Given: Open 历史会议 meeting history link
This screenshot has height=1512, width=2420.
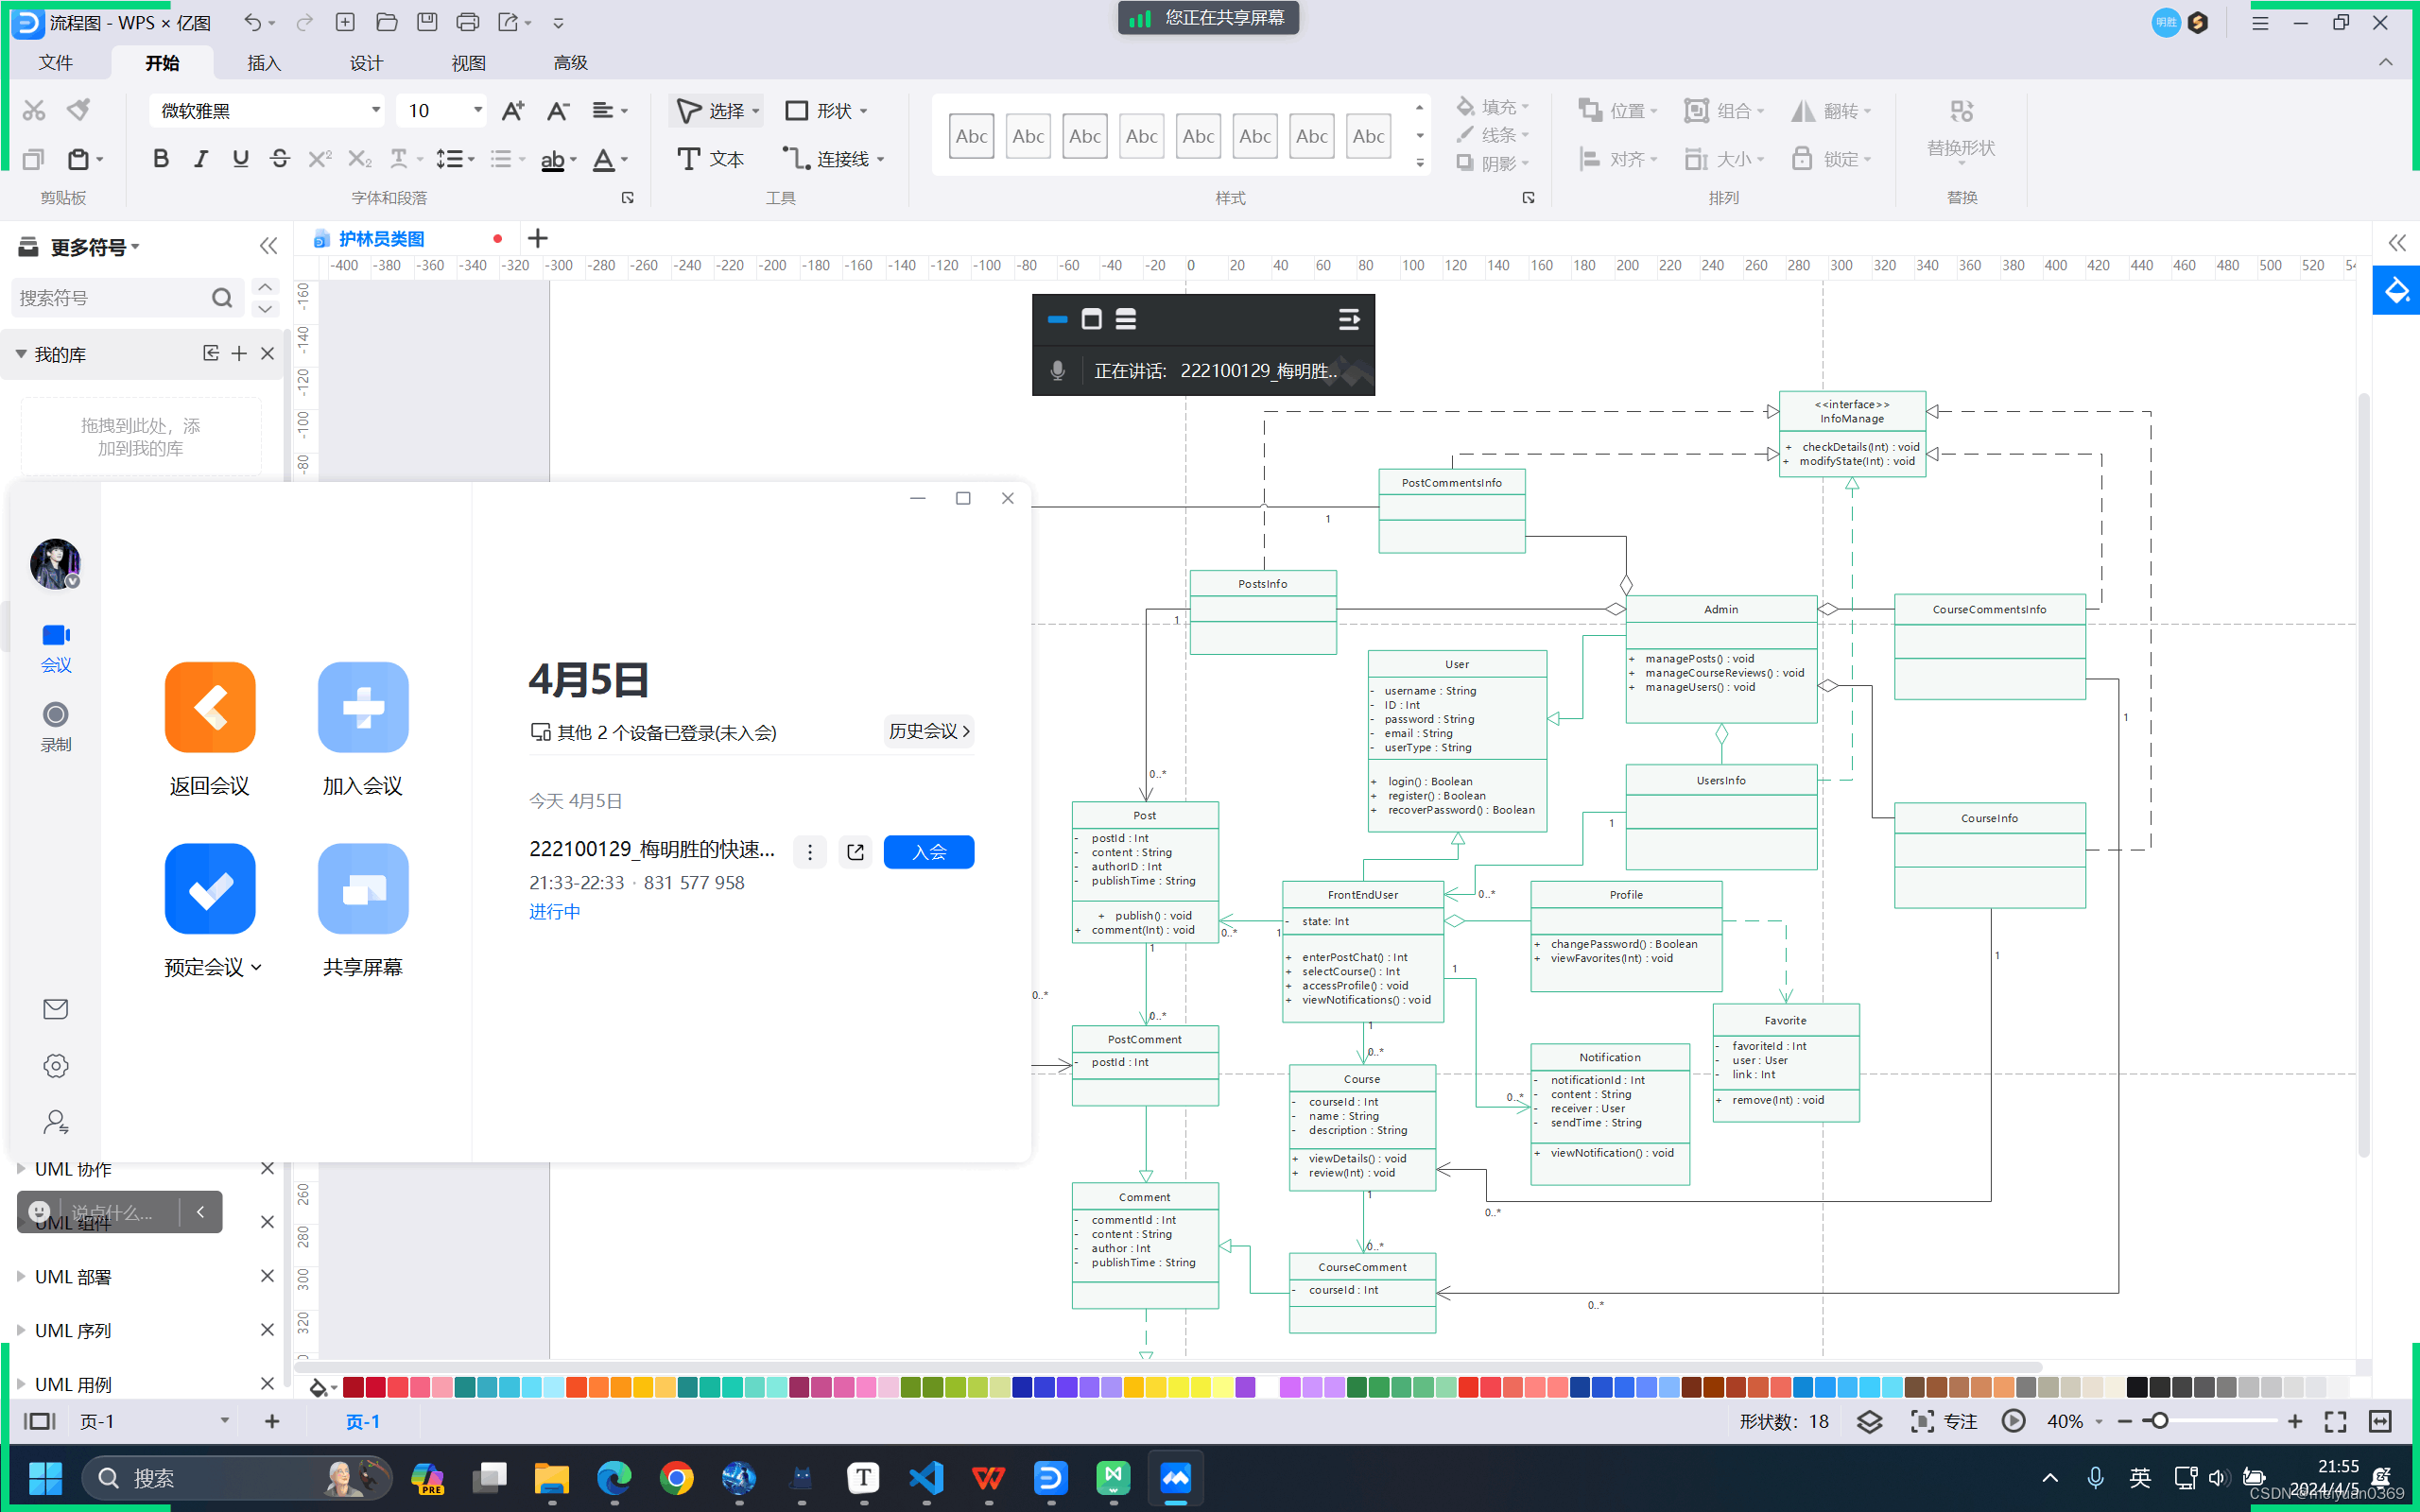Looking at the screenshot, I should pyautogui.click(x=928, y=731).
